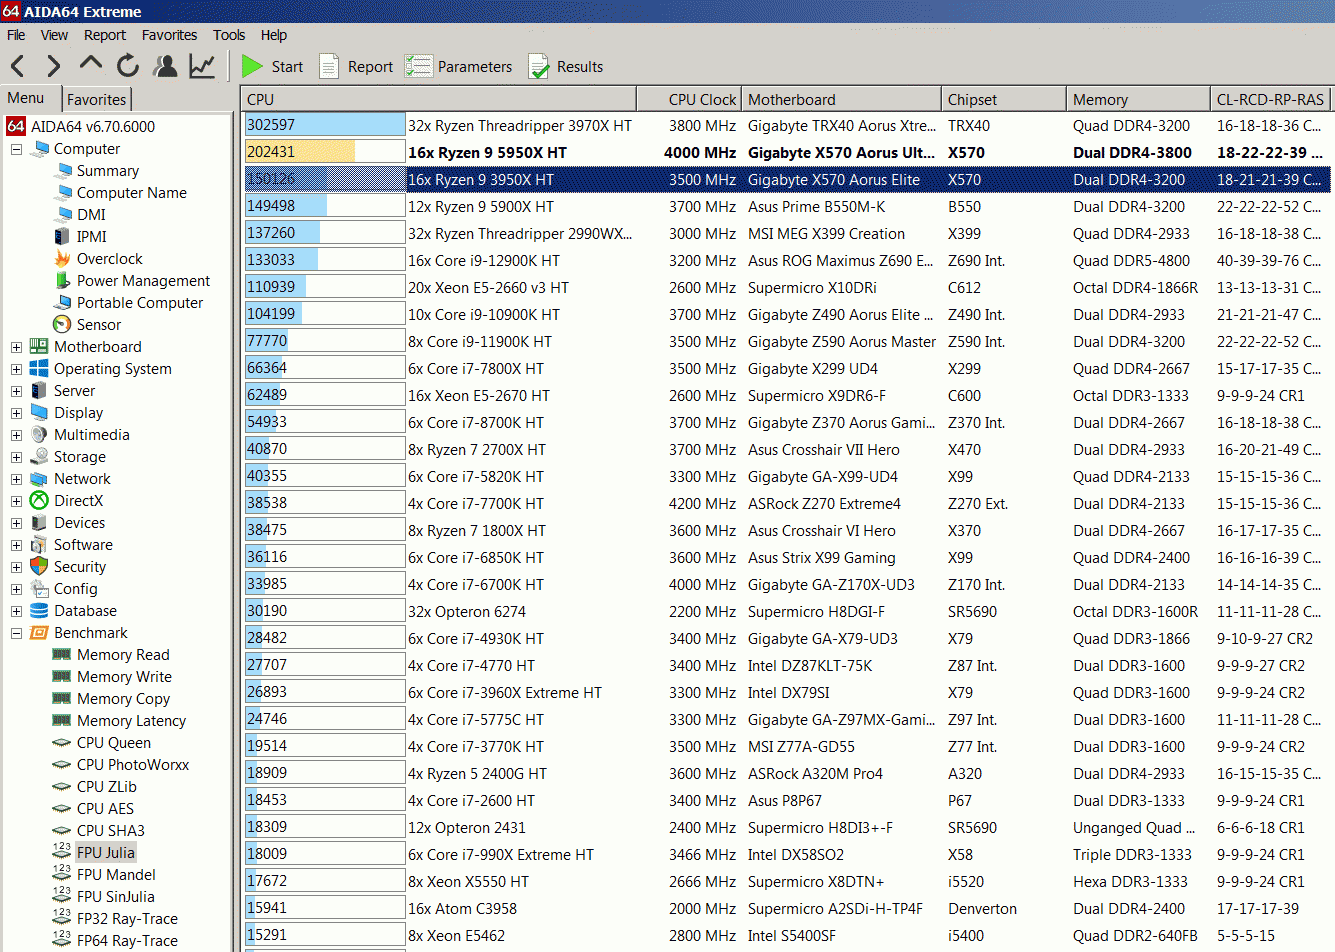Open the graph chart toolbar icon
The image size is (1335, 952).
(202, 67)
